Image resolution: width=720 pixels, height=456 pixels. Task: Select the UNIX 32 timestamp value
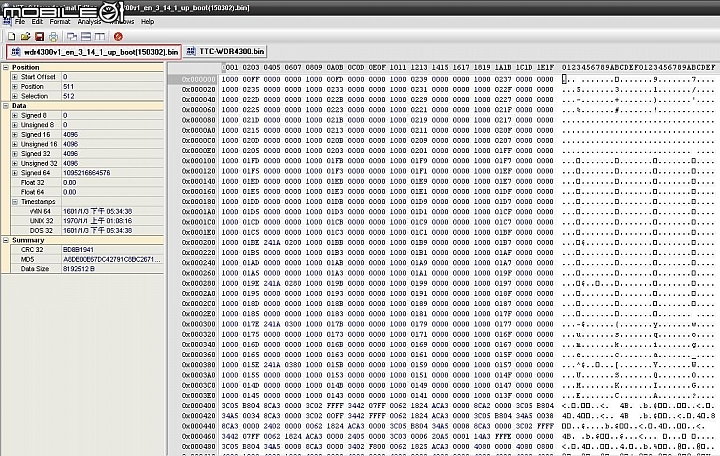pos(97,221)
